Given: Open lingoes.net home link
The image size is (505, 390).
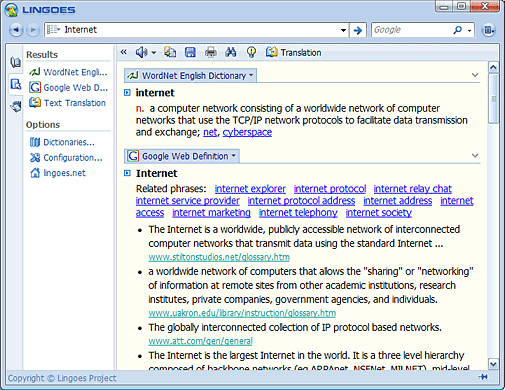Looking at the screenshot, I should pyautogui.click(x=58, y=173).
